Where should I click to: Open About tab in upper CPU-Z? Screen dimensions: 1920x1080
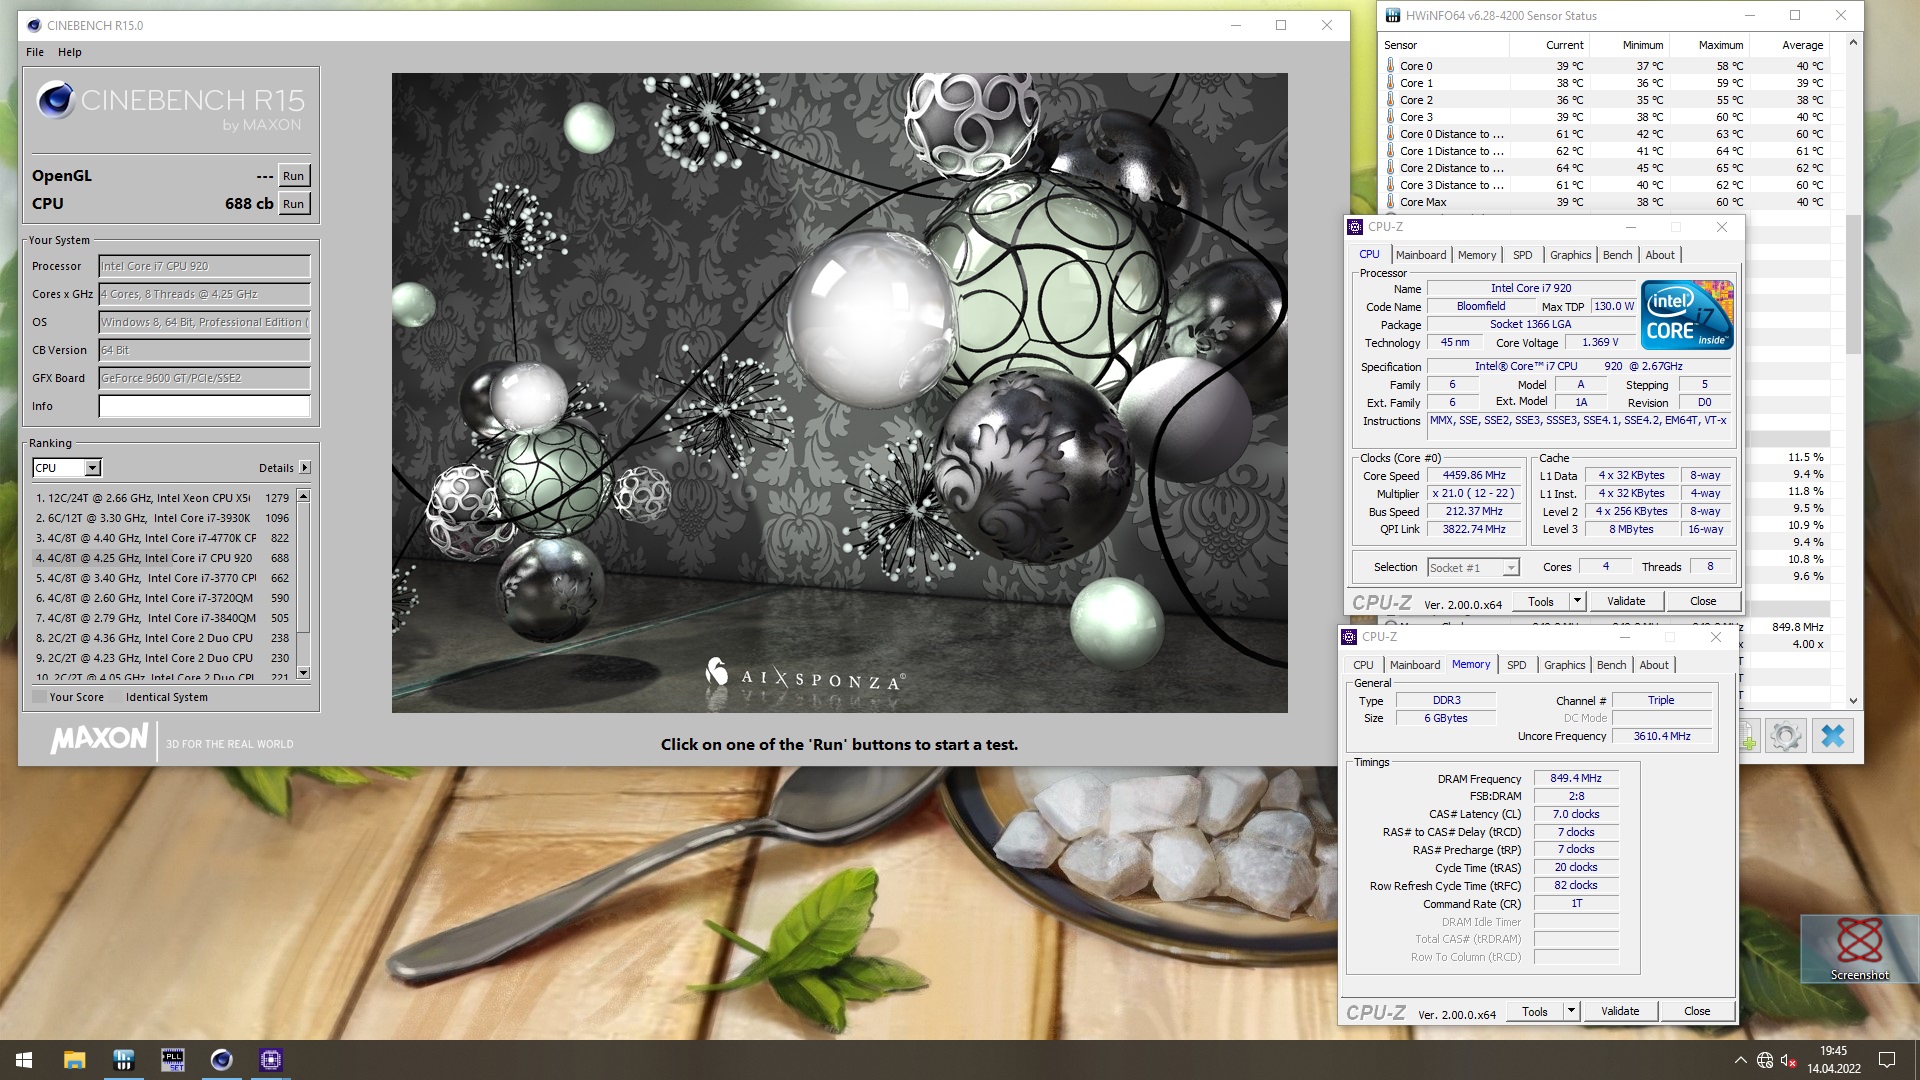(x=1660, y=255)
